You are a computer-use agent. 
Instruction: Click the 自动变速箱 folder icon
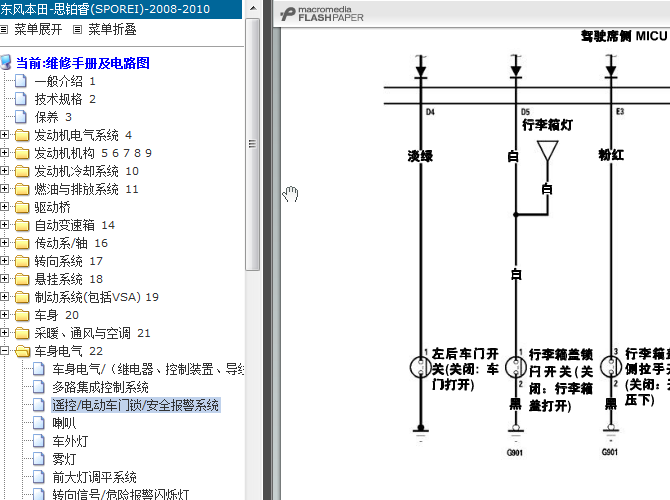coord(22,225)
